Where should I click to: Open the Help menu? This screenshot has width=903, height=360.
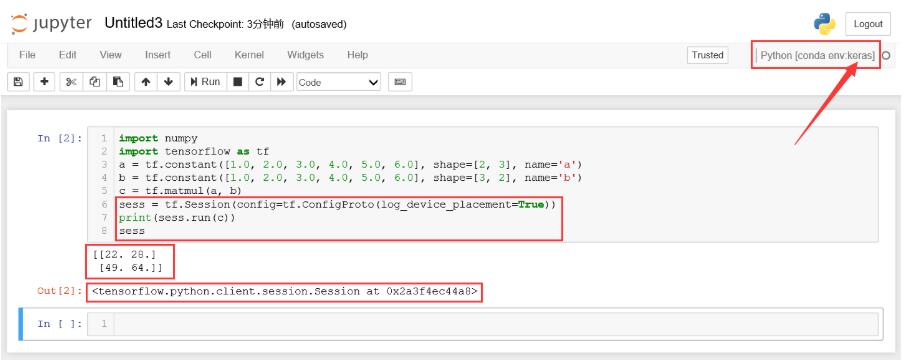tap(357, 55)
